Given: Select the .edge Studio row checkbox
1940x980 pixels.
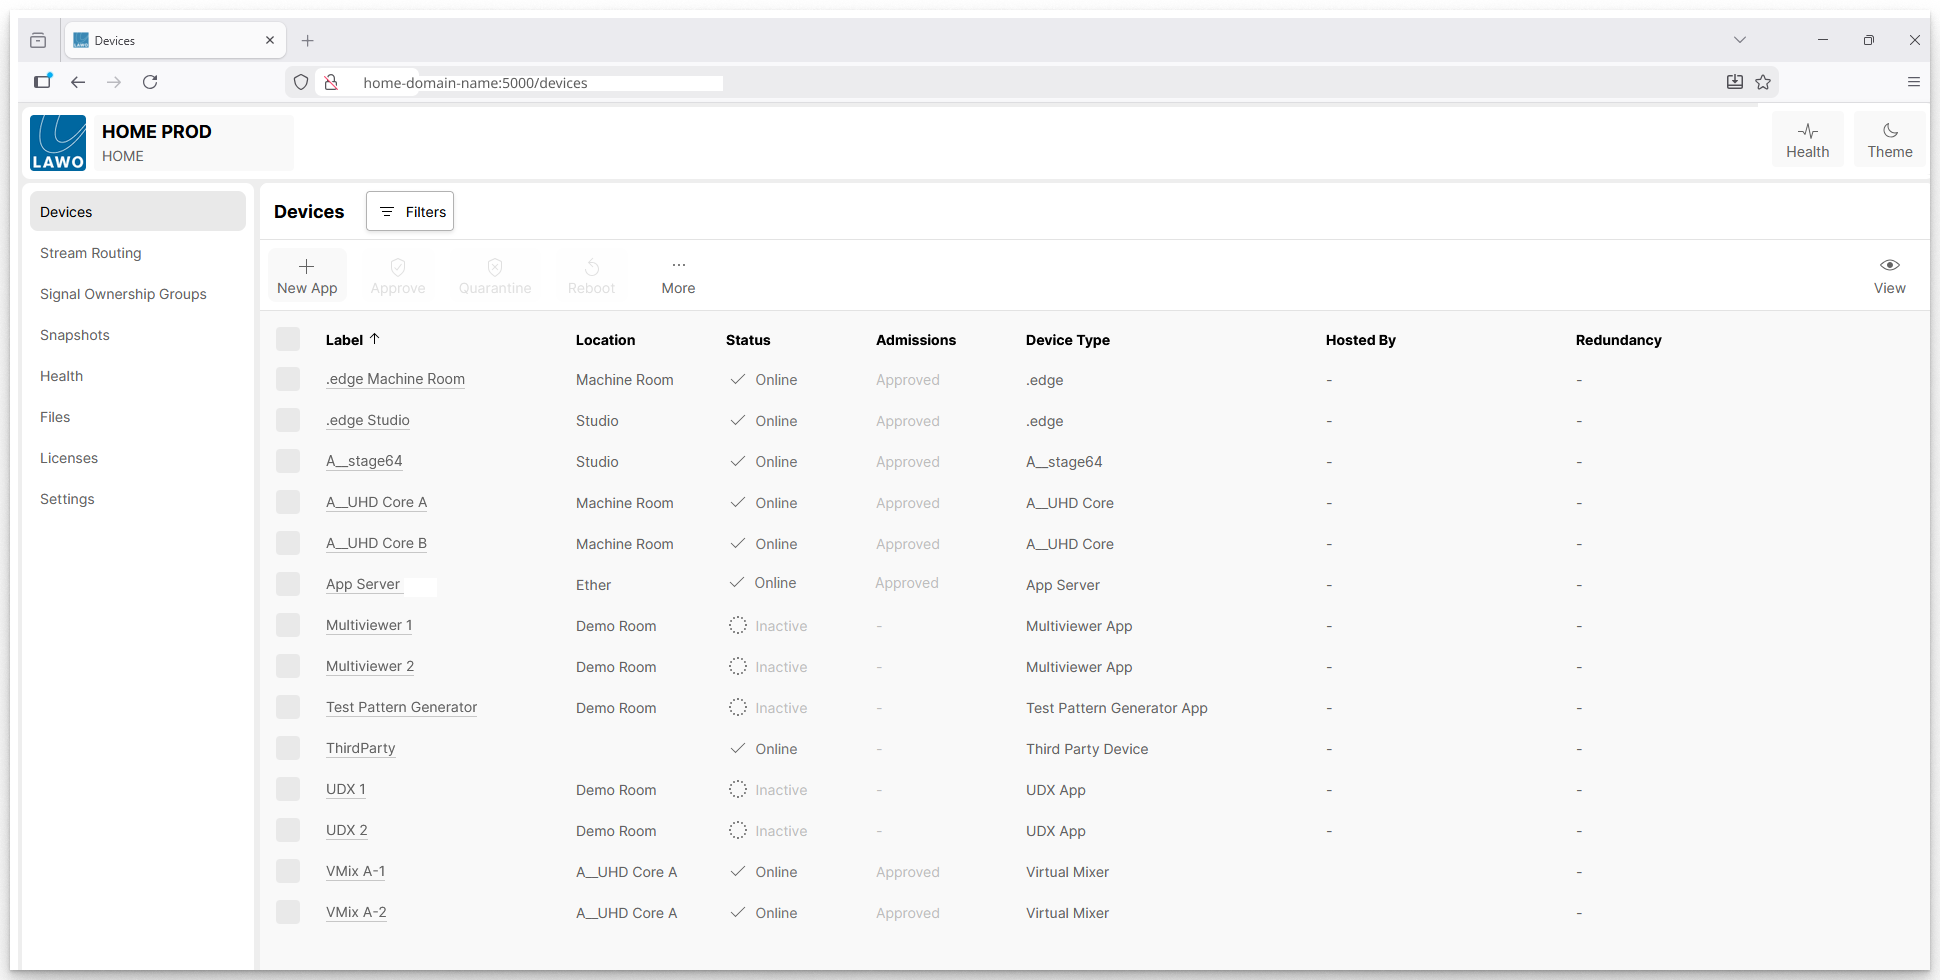Looking at the screenshot, I should point(288,420).
